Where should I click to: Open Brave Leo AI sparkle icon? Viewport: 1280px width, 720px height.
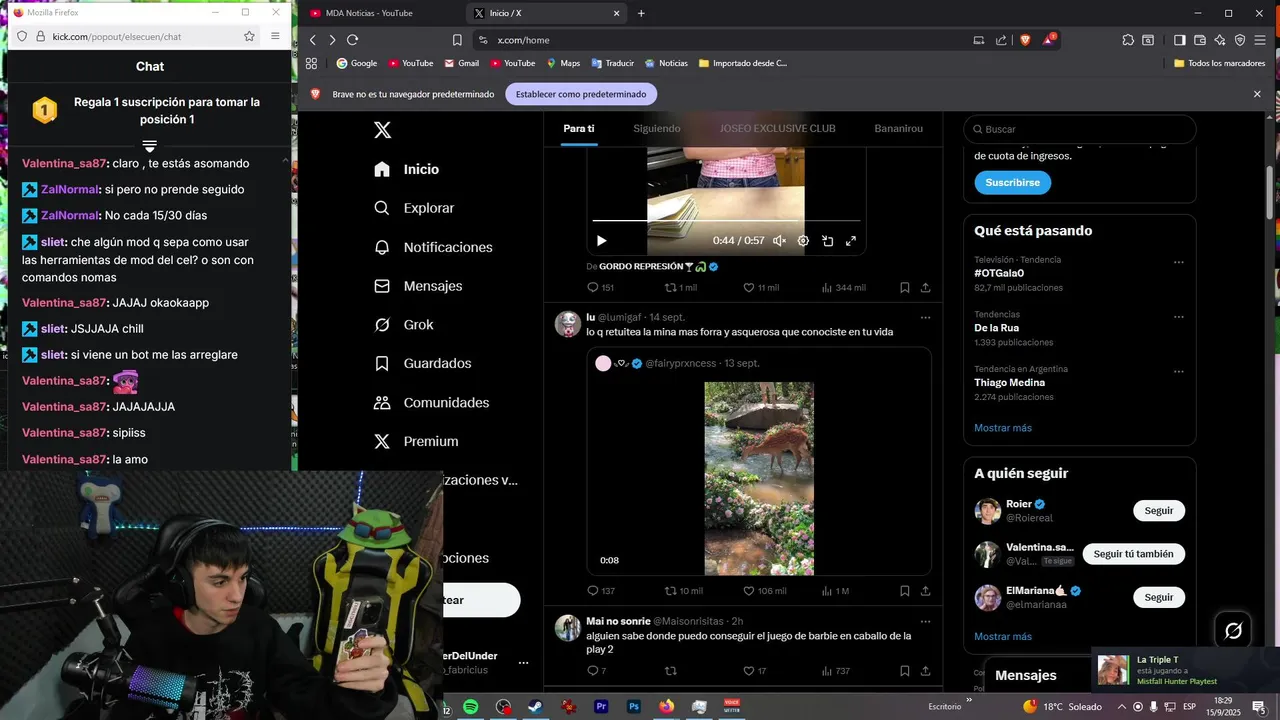pos(1220,40)
